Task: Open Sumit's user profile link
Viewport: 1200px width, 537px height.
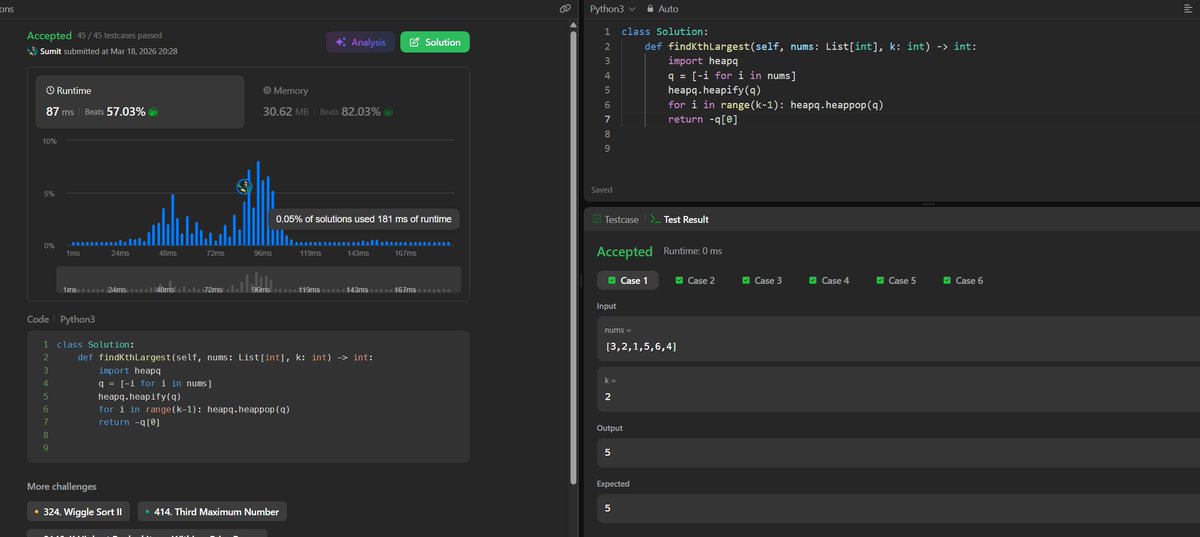Action: click(53, 51)
